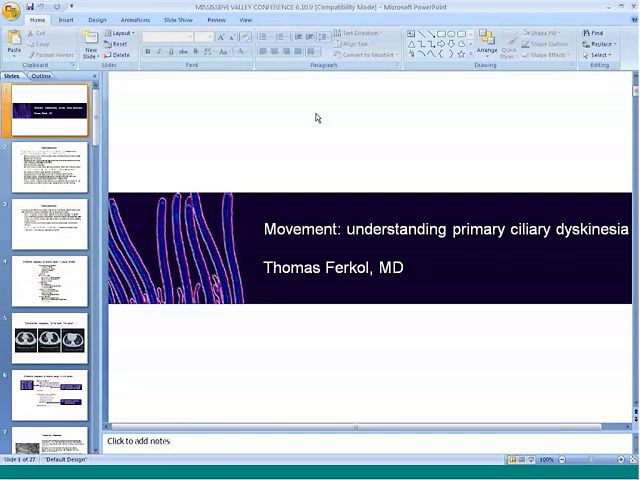
Task: Select the straight line shape
Action: point(421,34)
